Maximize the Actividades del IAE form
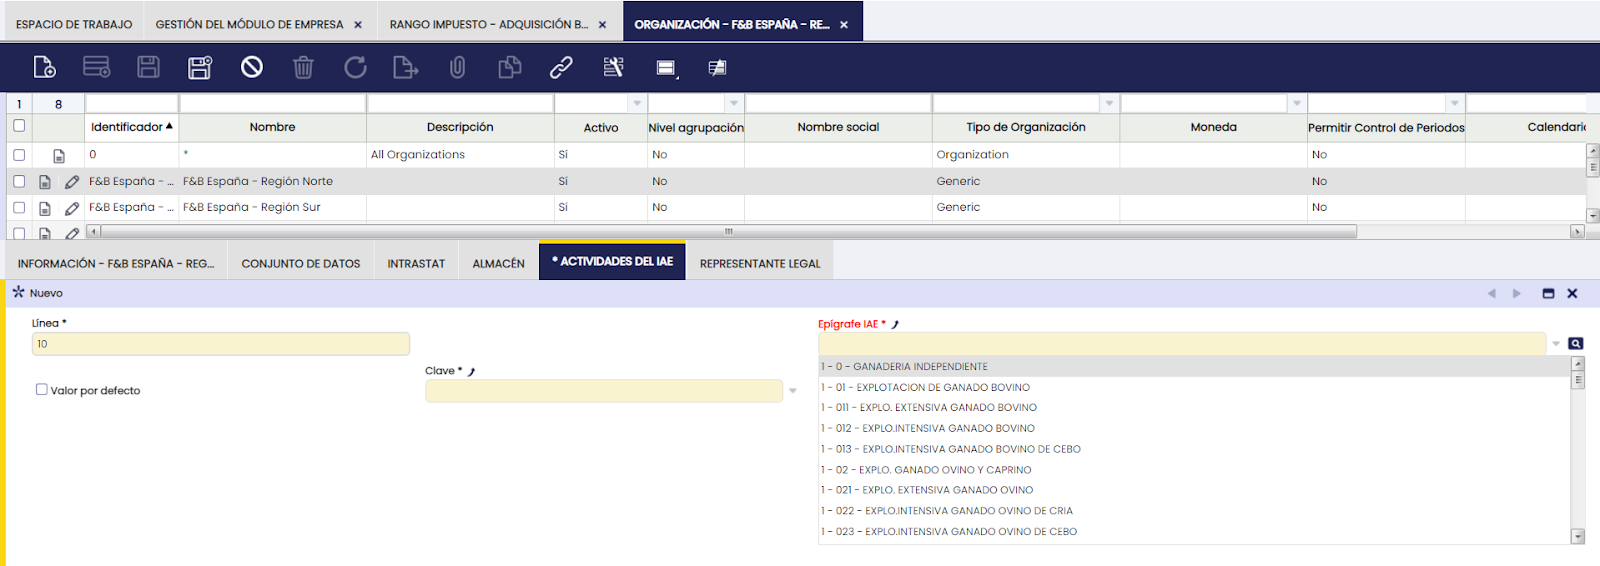 click(1548, 293)
